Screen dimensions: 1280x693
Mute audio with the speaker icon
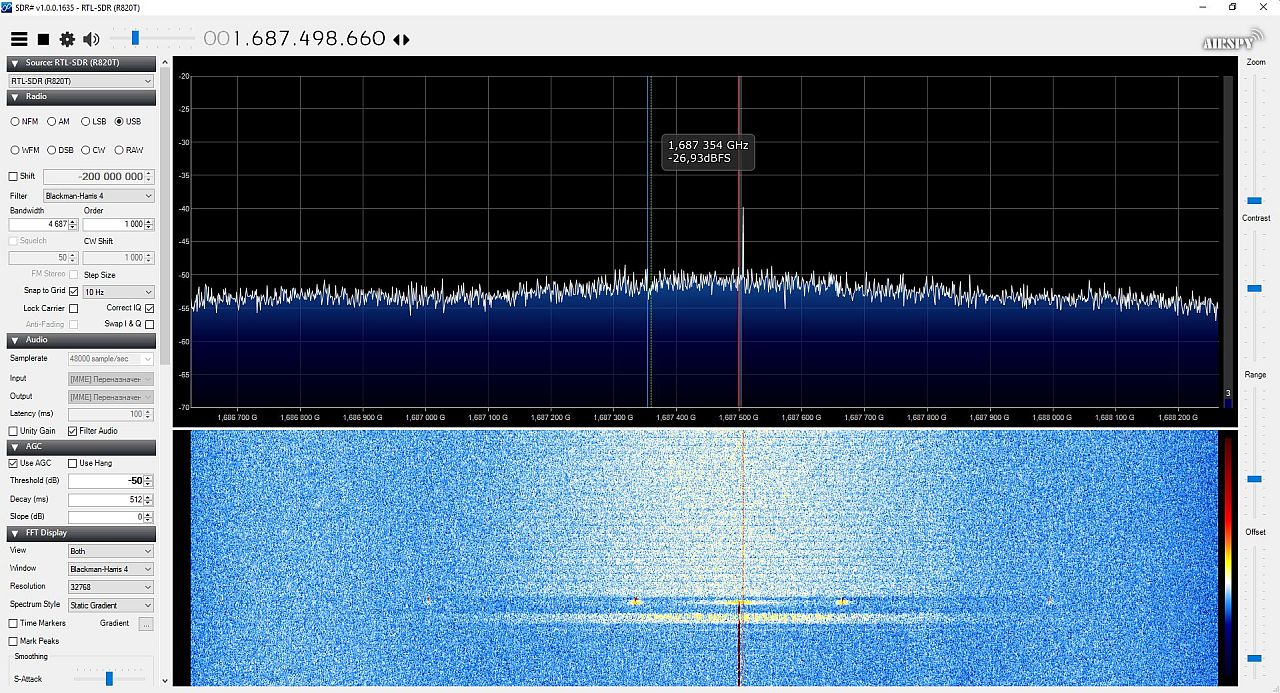[x=91, y=39]
